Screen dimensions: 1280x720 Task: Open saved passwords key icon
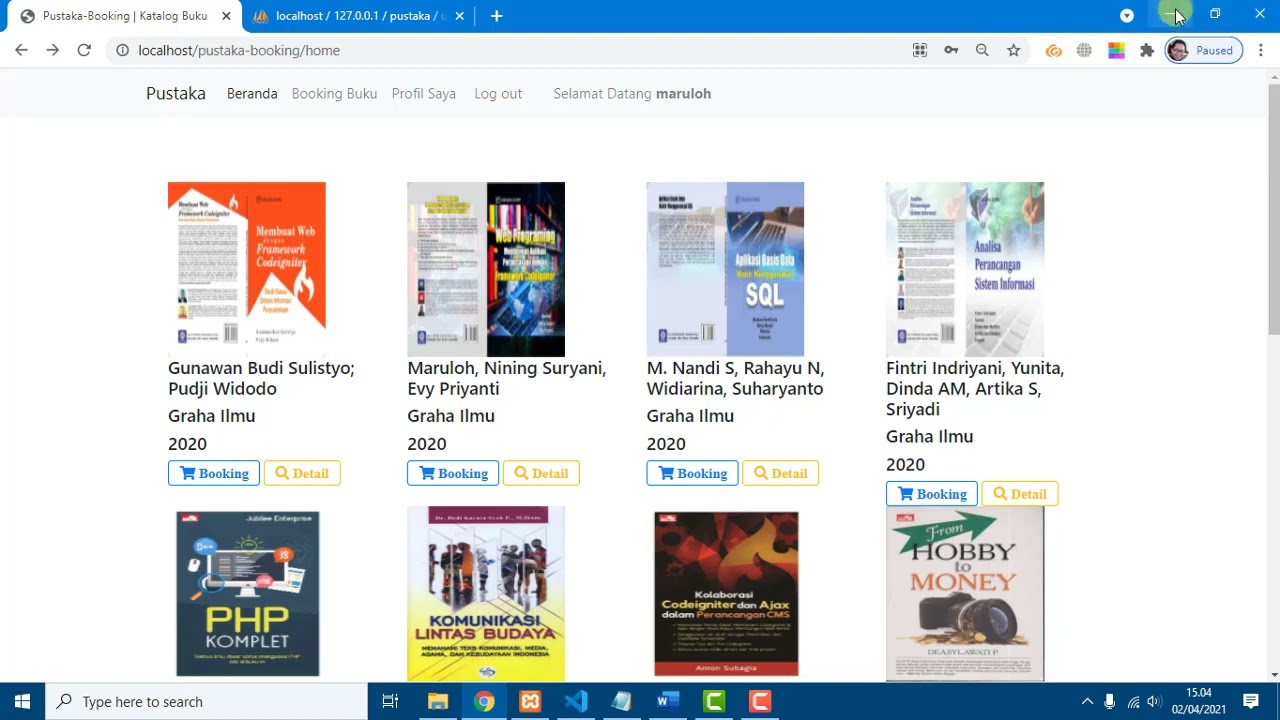pos(951,50)
